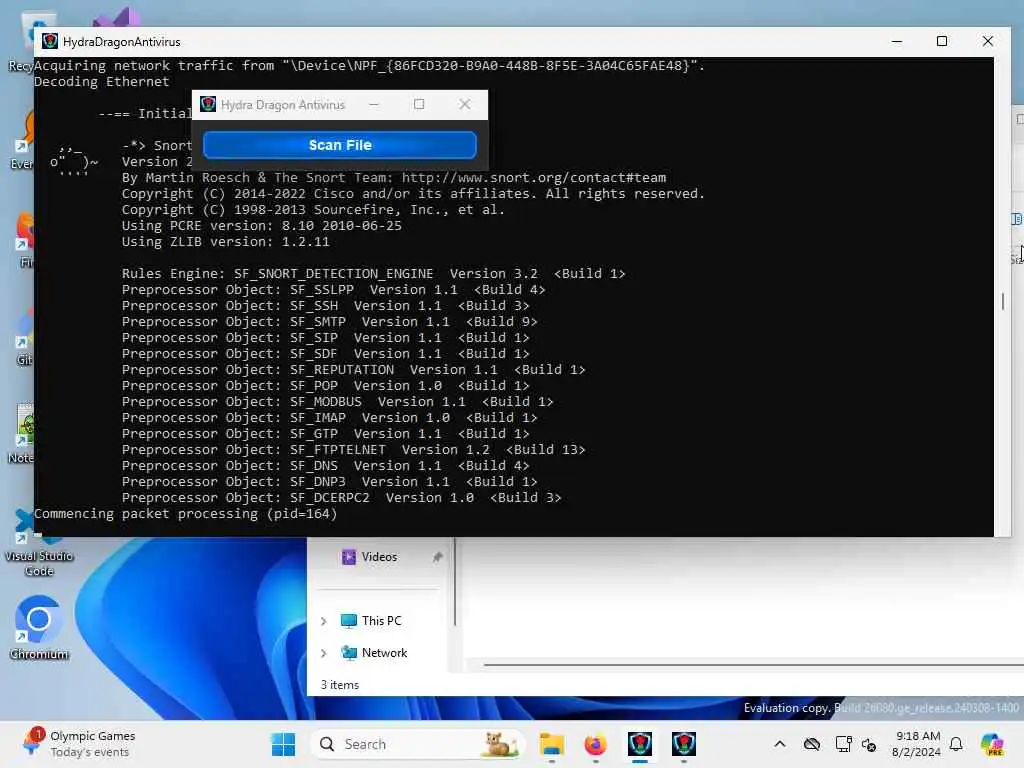Minimize the Hydra Dragon Antivirus dialog
This screenshot has height=768, width=1024.
374,104
